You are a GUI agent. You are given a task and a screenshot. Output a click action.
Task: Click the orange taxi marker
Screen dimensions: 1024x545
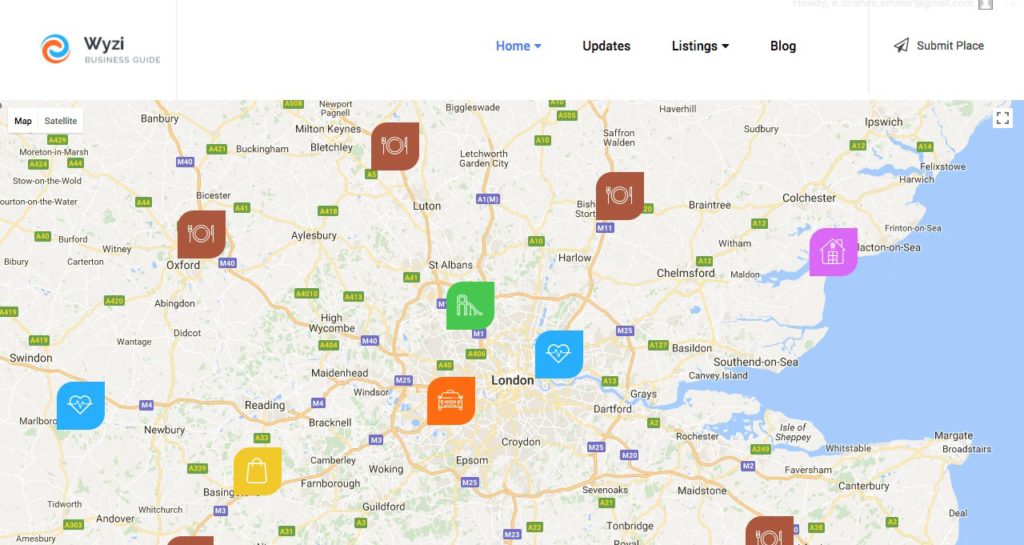(x=451, y=401)
